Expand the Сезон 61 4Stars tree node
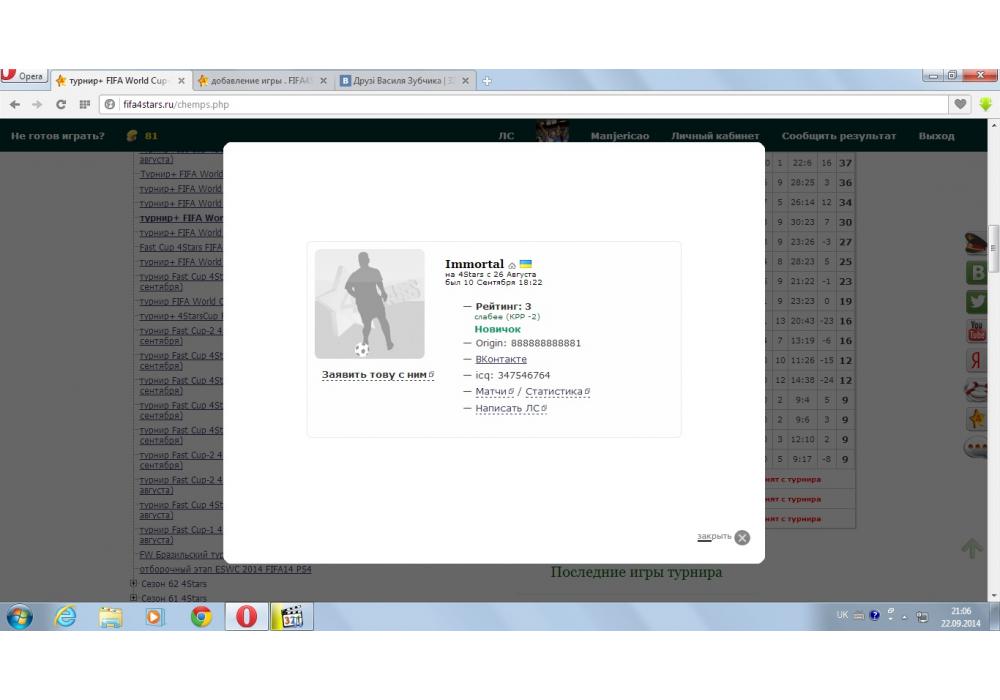The height and width of the screenshot is (700, 1000). (x=134, y=597)
